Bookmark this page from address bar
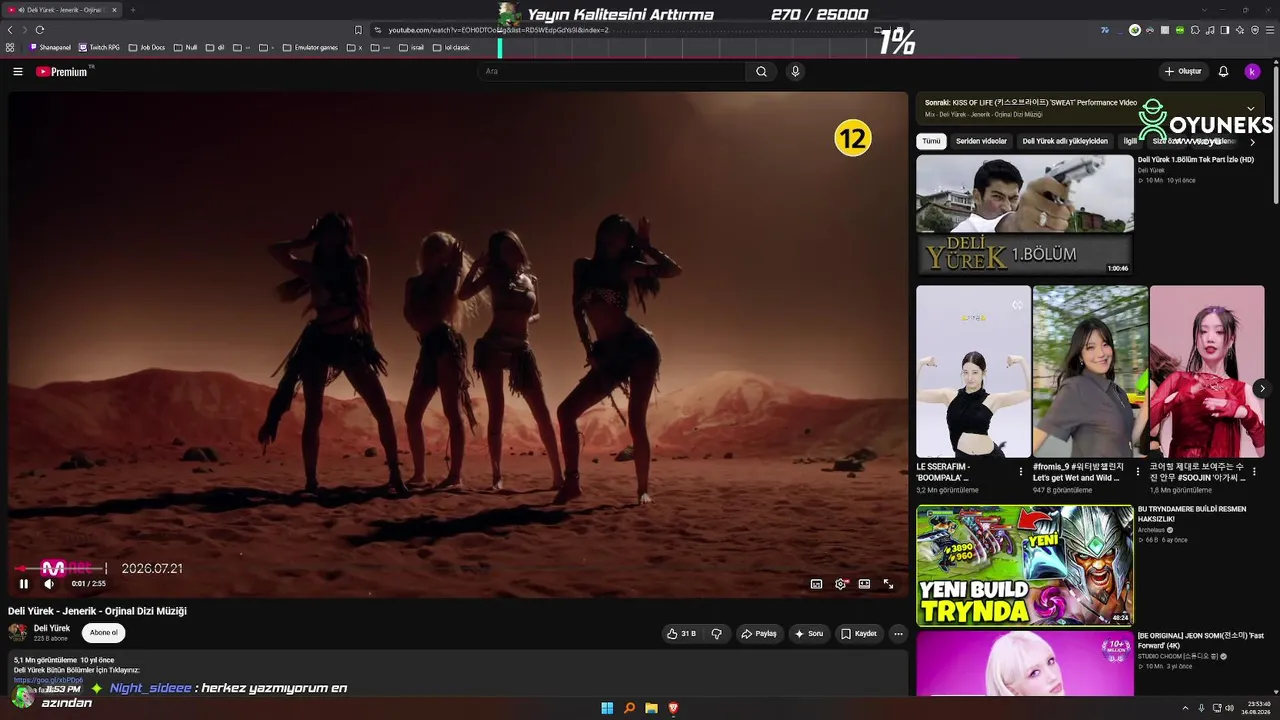The height and width of the screenshot is (720, 1280). pyautogui.click(x=358, y=30)
